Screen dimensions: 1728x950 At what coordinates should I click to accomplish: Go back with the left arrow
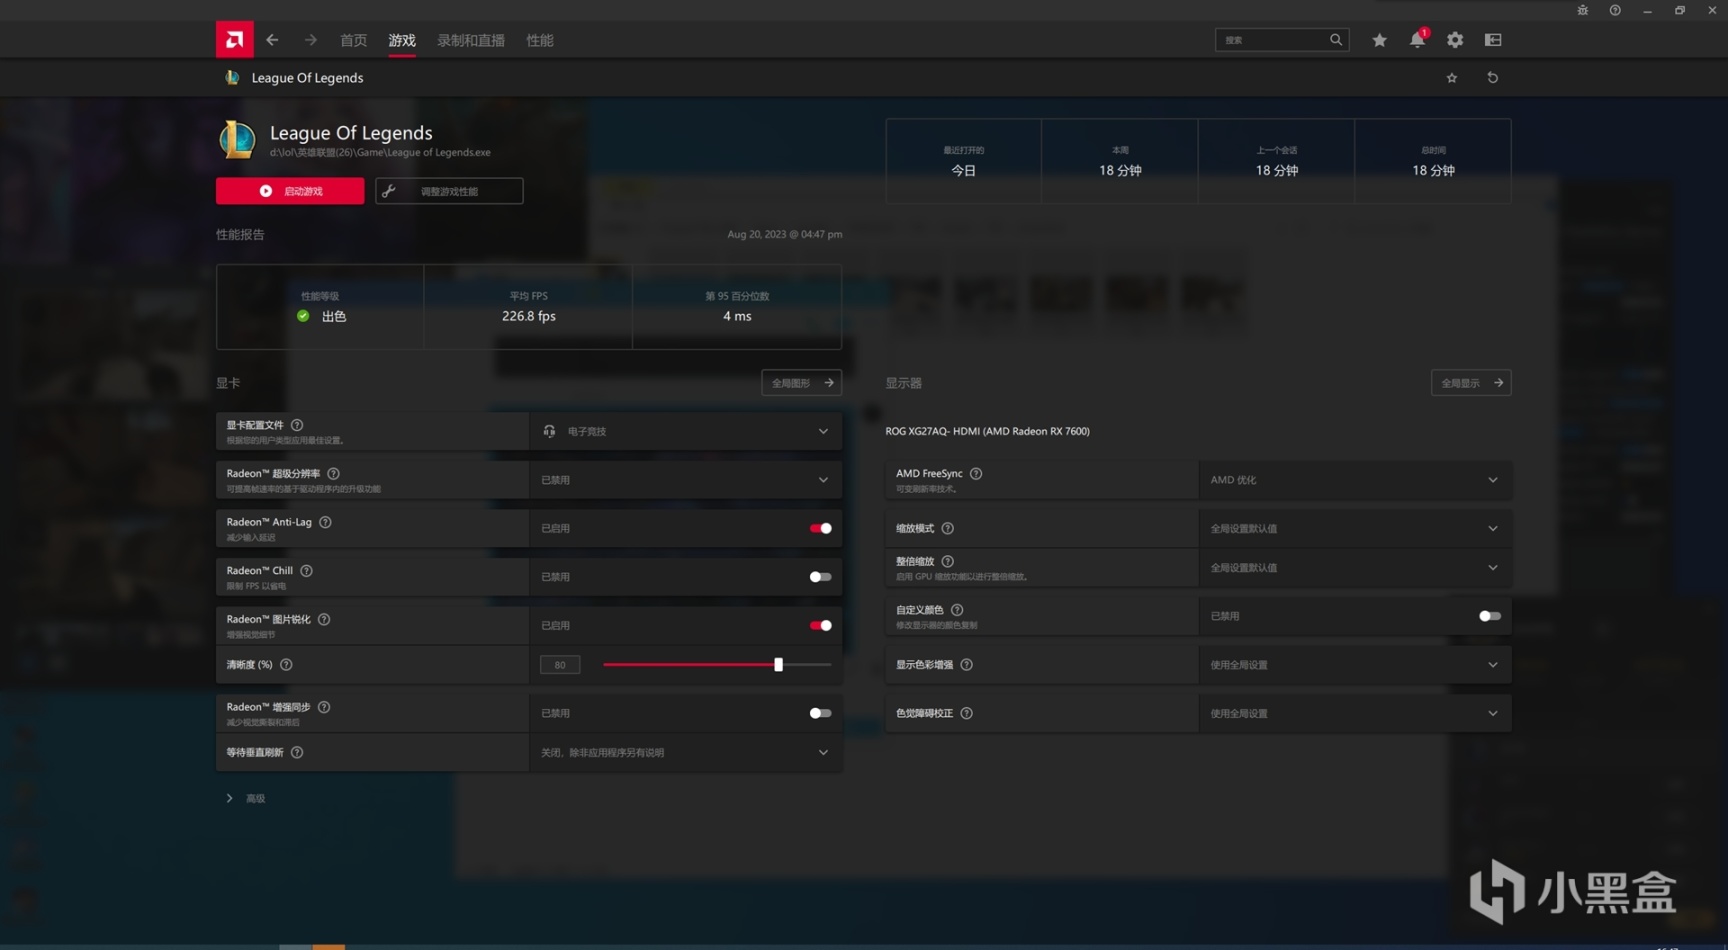click(272, 40)
